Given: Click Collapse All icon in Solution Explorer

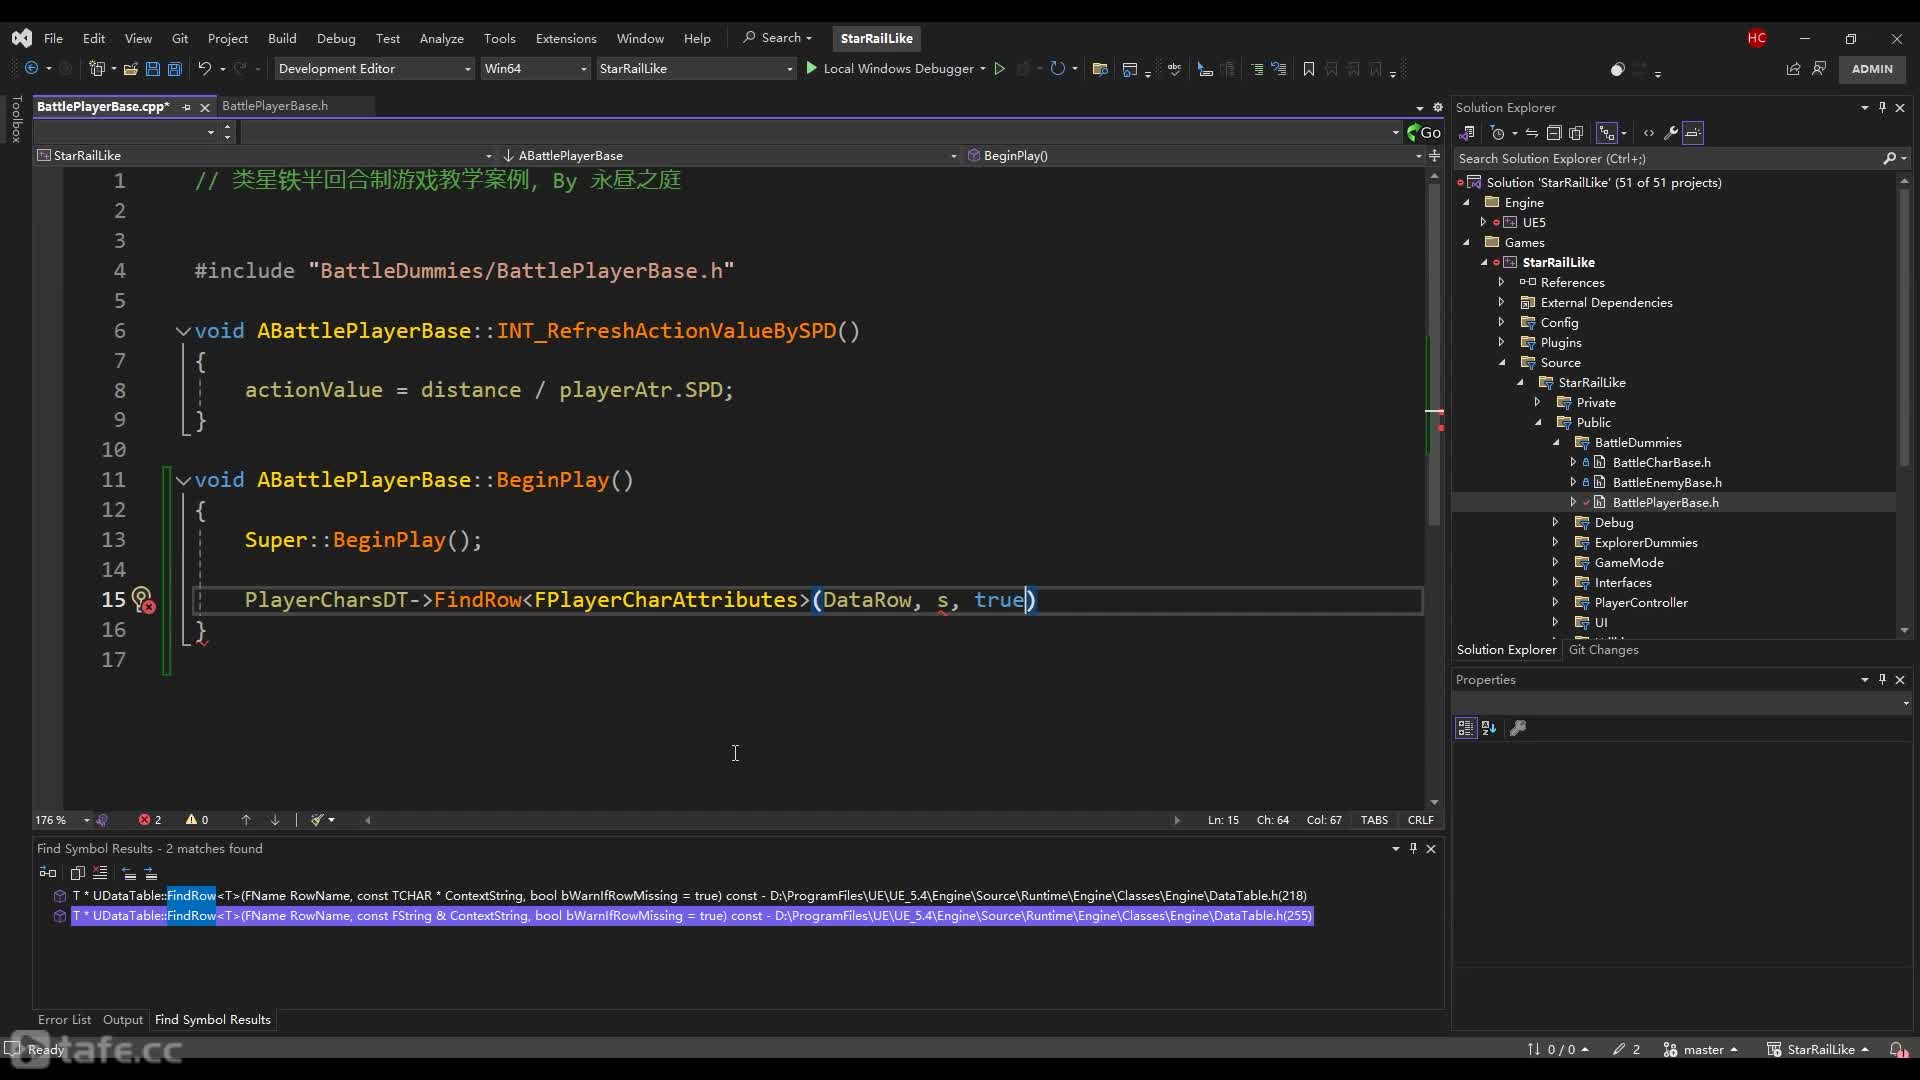Looking at the screenshot, I should (x=1553, y=132).
